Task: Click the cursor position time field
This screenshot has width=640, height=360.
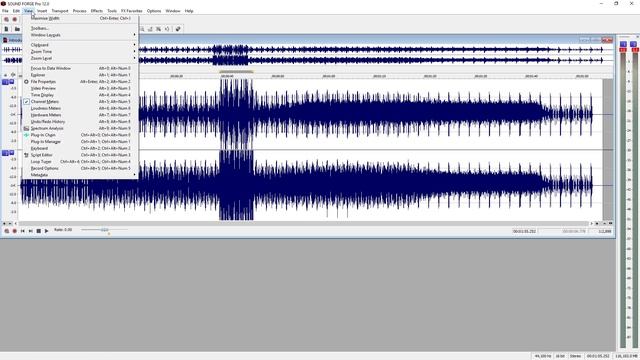Action: [x=524, y=231]
